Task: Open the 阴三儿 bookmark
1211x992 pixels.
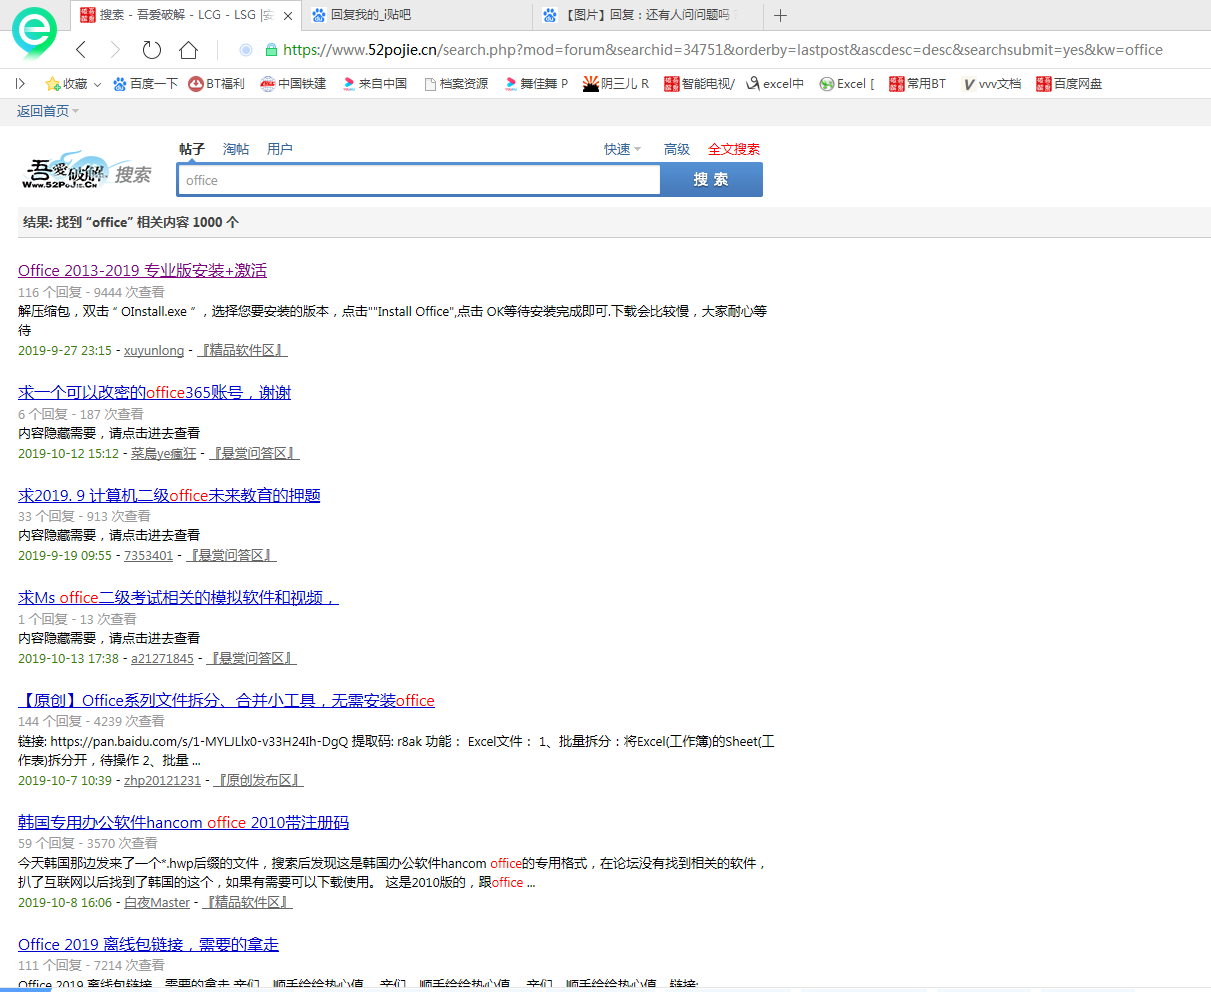Action: [x=616, y=84]
